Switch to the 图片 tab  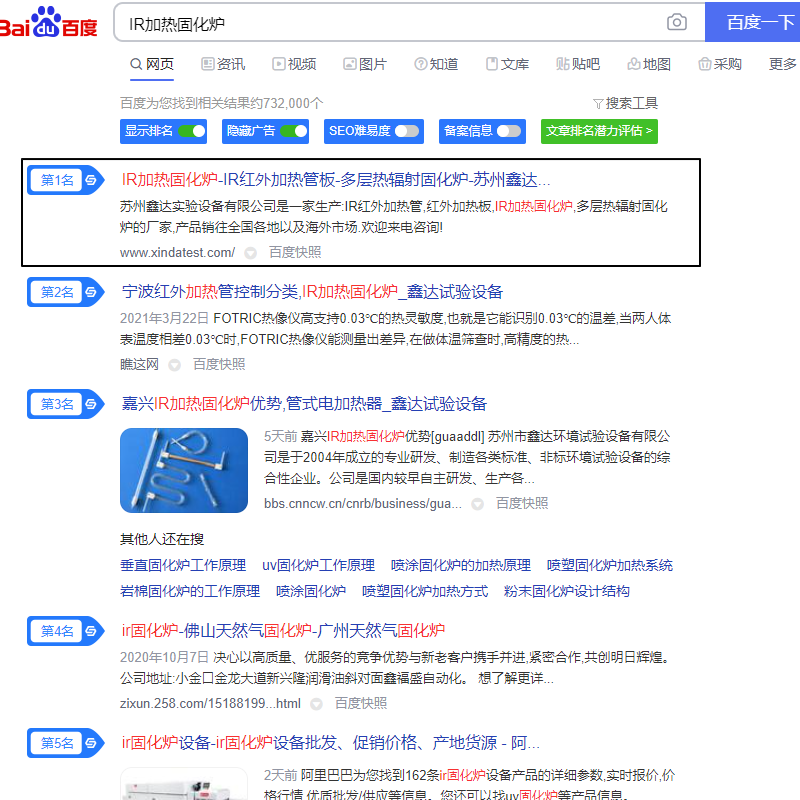(365, 64)
